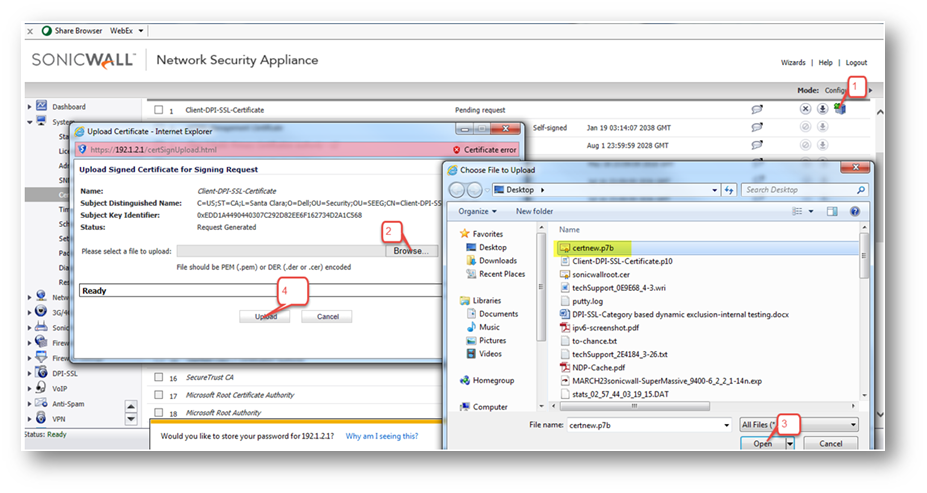The image size is (927, 493).
Task: Click the upload signed certificate icon for Client-DPI-SSL-Certificate
Action: click(x=840, y=109)
